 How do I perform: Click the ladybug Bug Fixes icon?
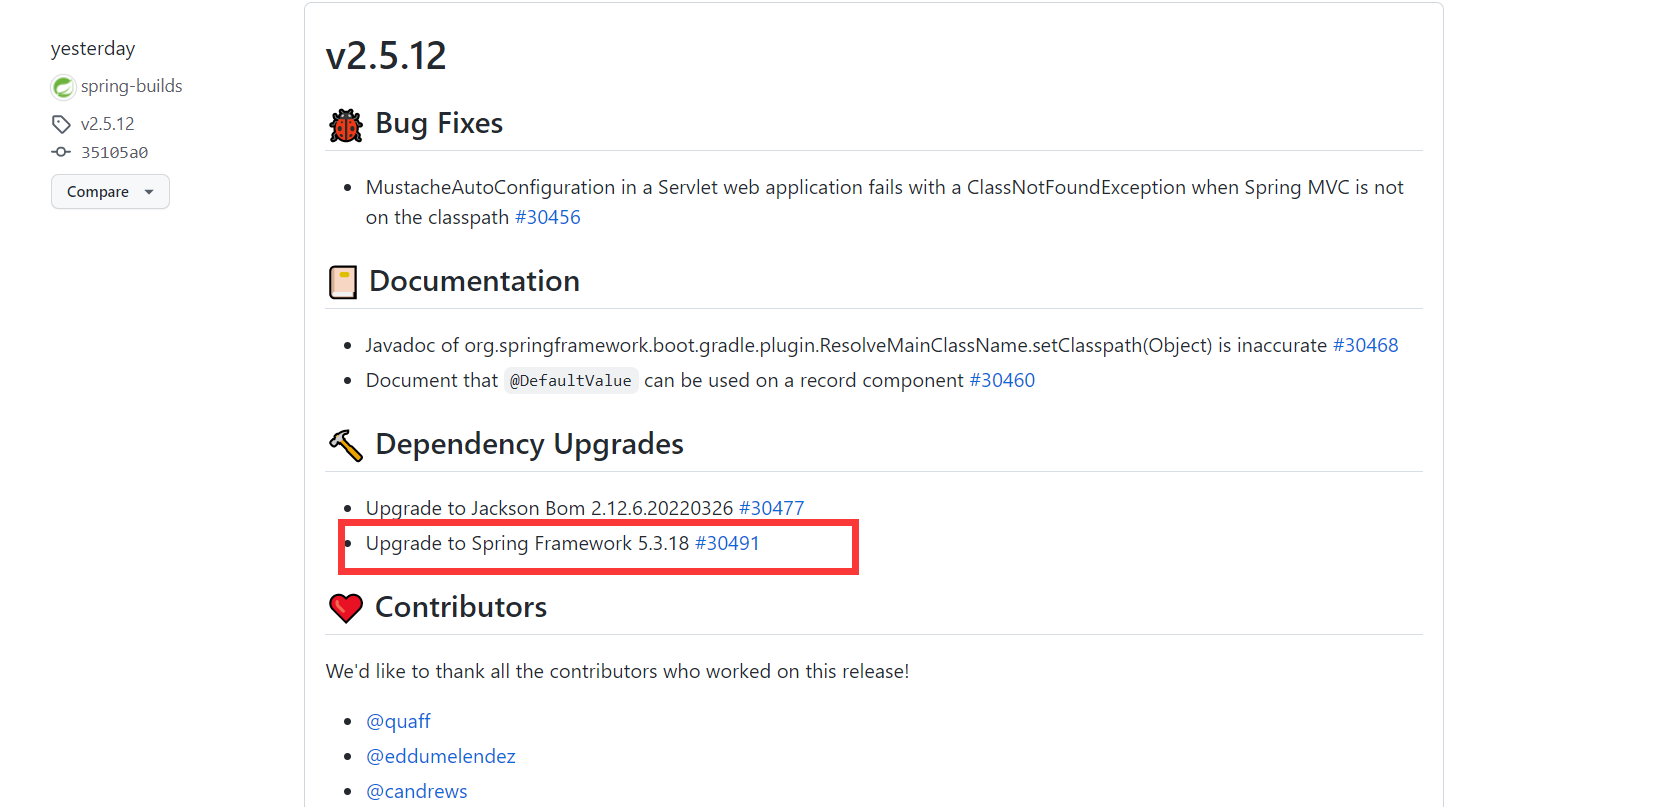(x=346, y=125)
